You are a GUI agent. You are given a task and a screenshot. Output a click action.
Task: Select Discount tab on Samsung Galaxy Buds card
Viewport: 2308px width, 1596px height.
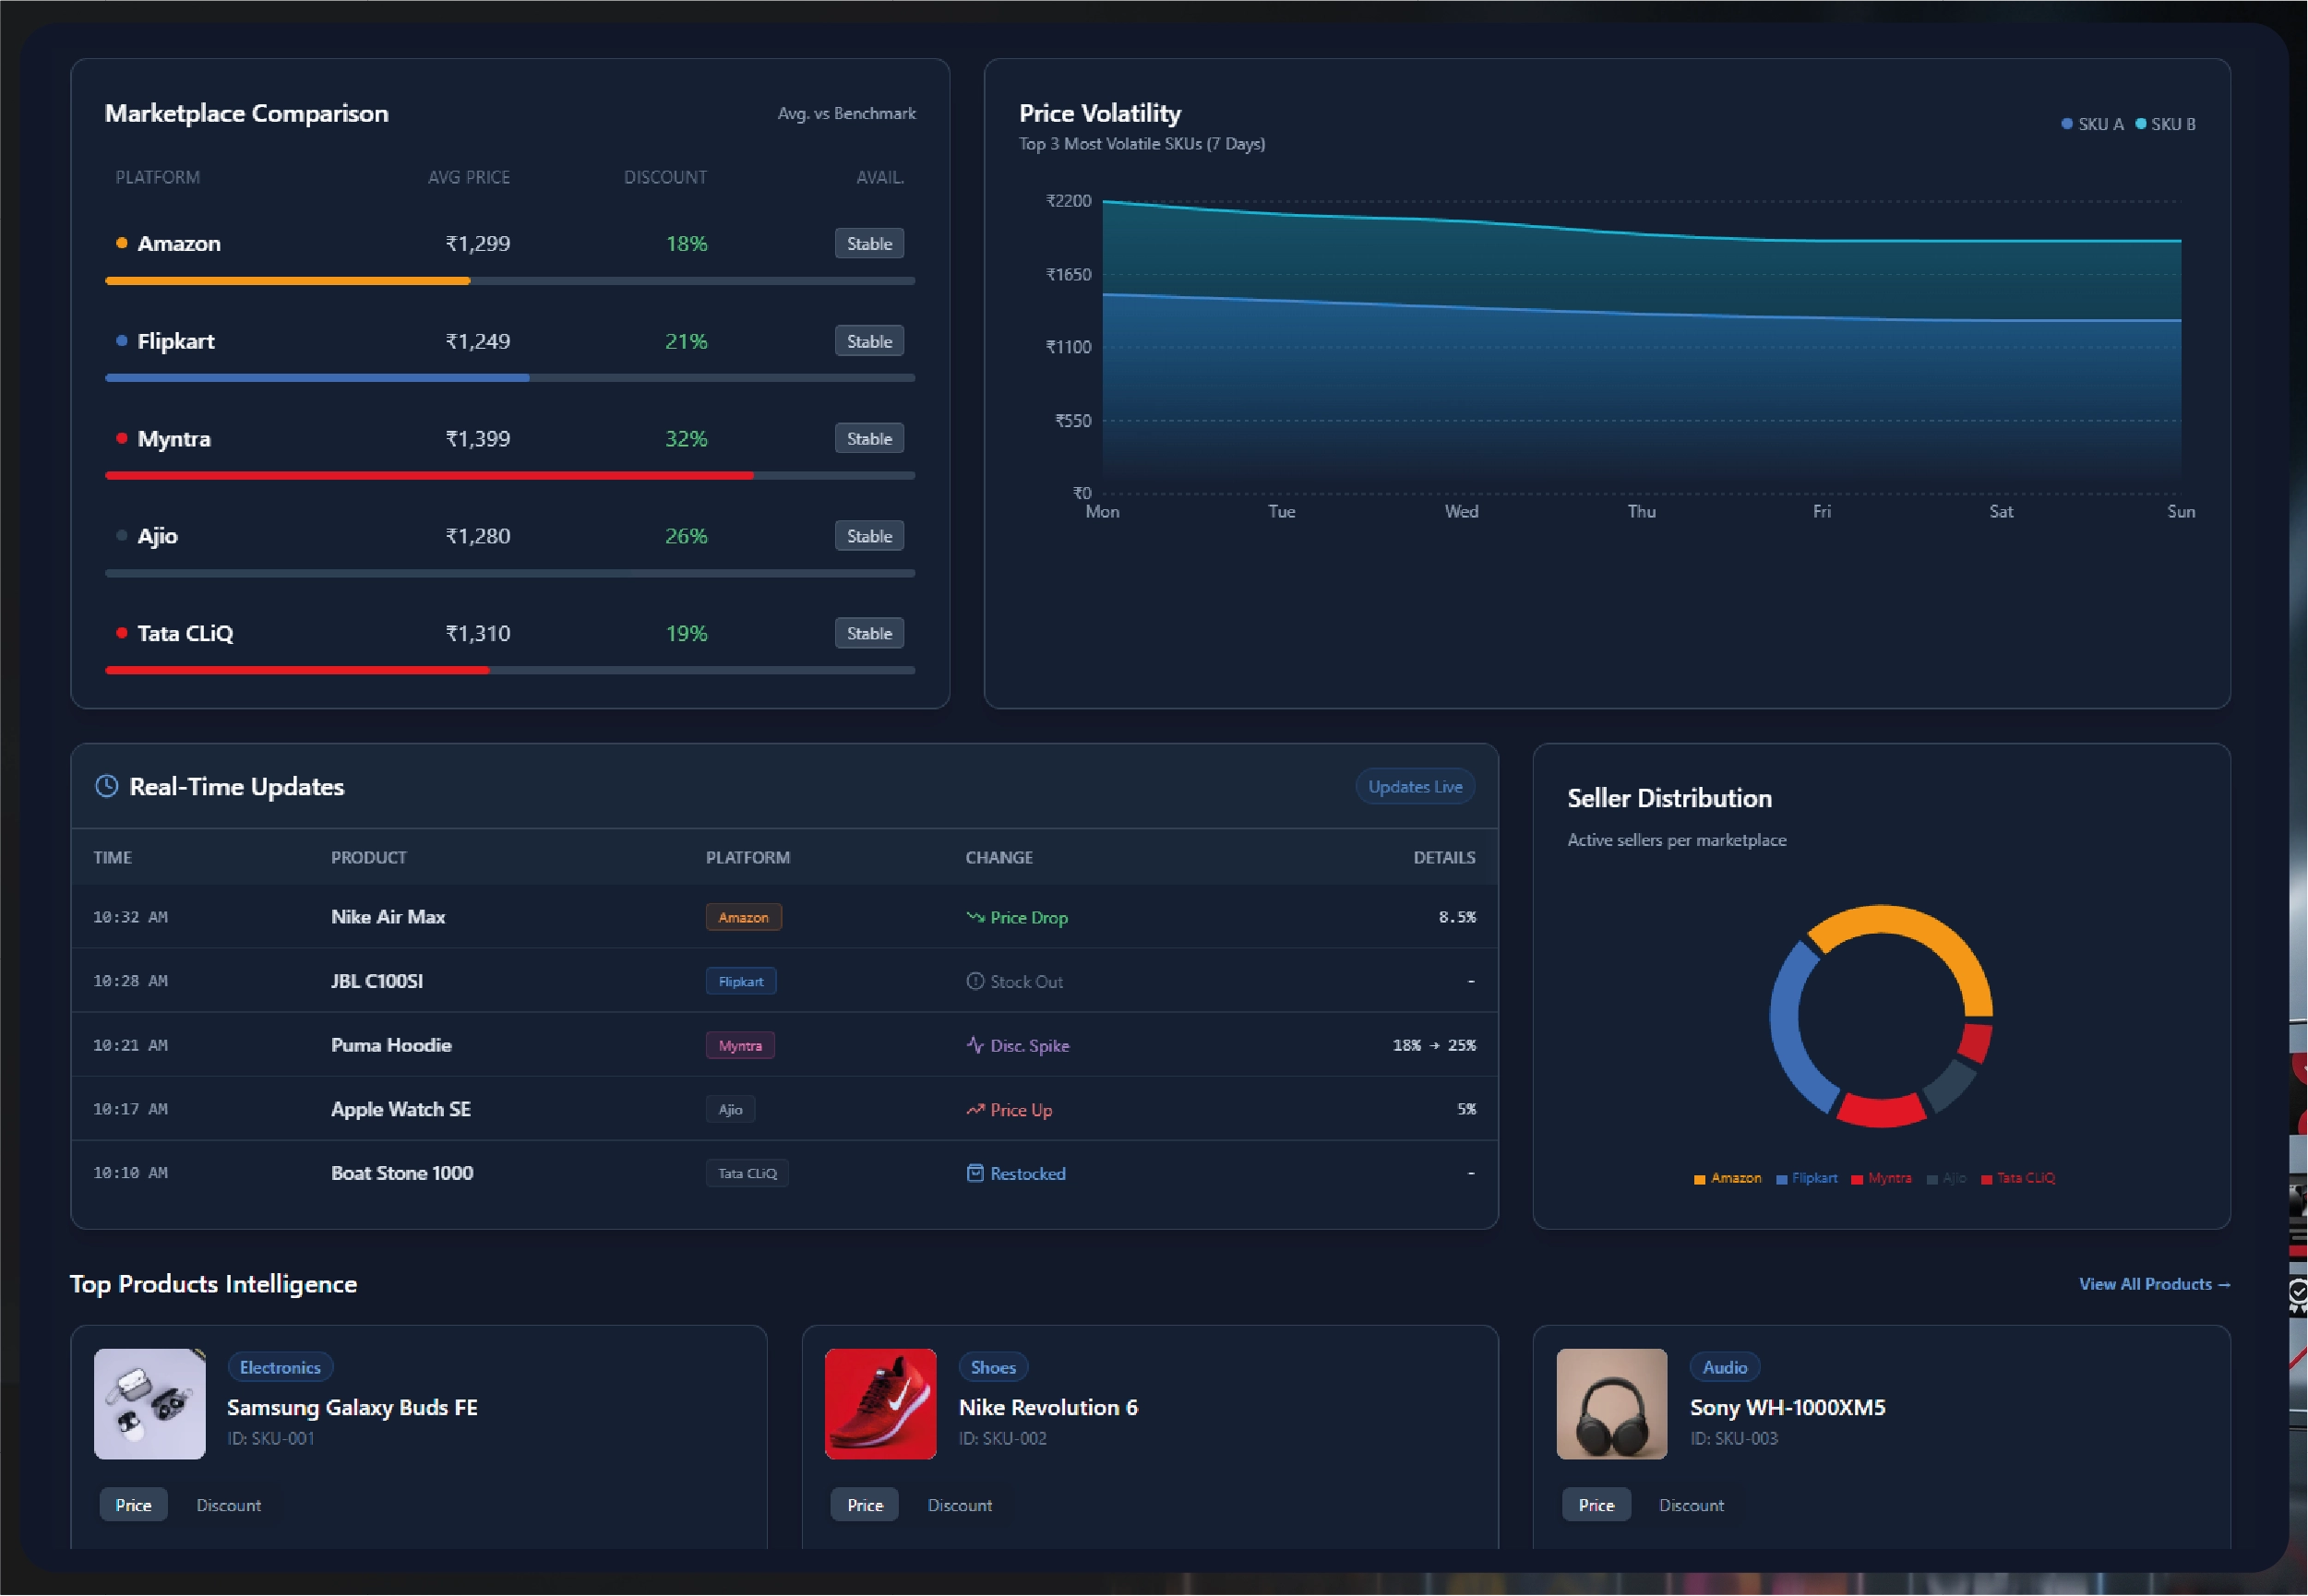pyautogui.click(x=228, y=1505)
